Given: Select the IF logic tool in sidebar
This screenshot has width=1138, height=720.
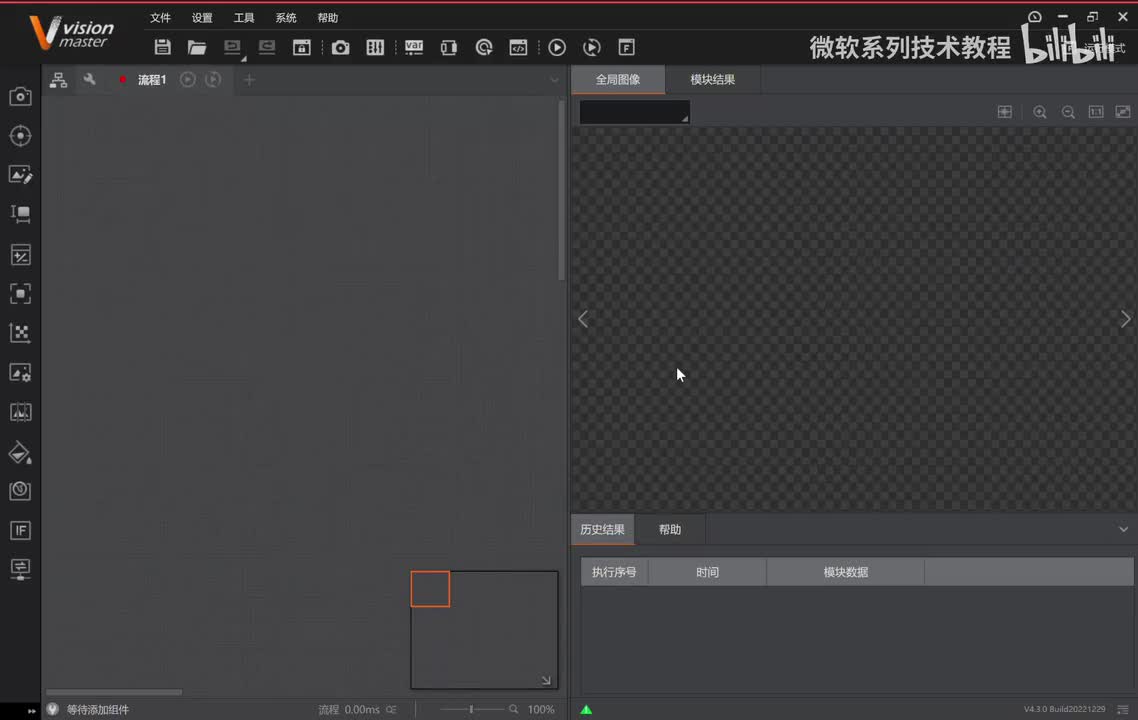Looking at the screenshot, I should [20, 531].
